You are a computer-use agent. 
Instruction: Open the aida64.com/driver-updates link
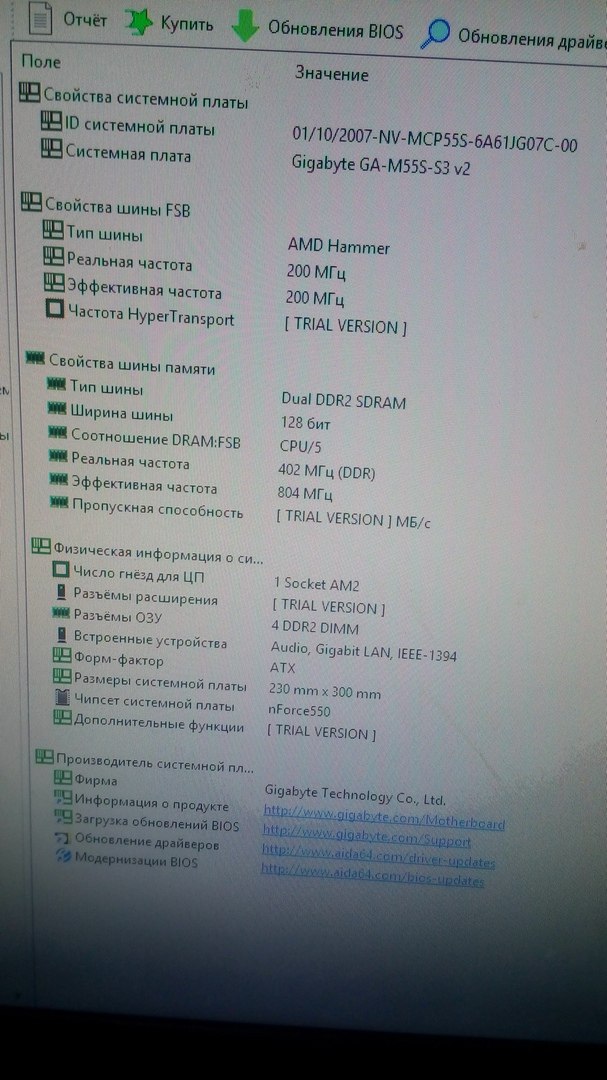click(x=378, y=858)
